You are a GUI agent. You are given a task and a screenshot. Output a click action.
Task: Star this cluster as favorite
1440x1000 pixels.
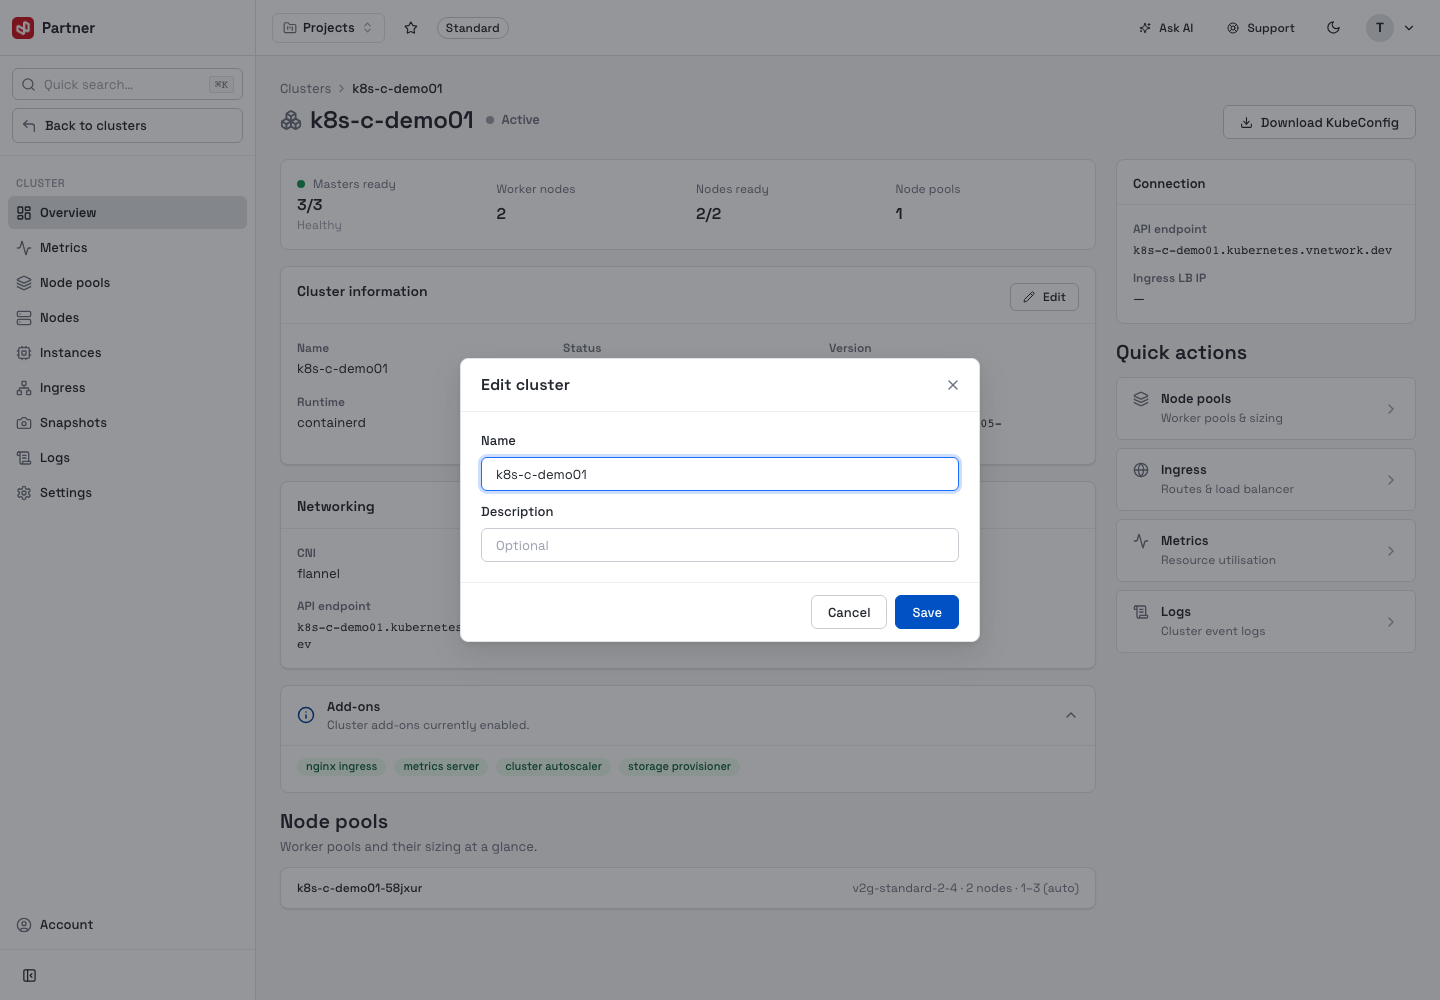pos(411,28)
